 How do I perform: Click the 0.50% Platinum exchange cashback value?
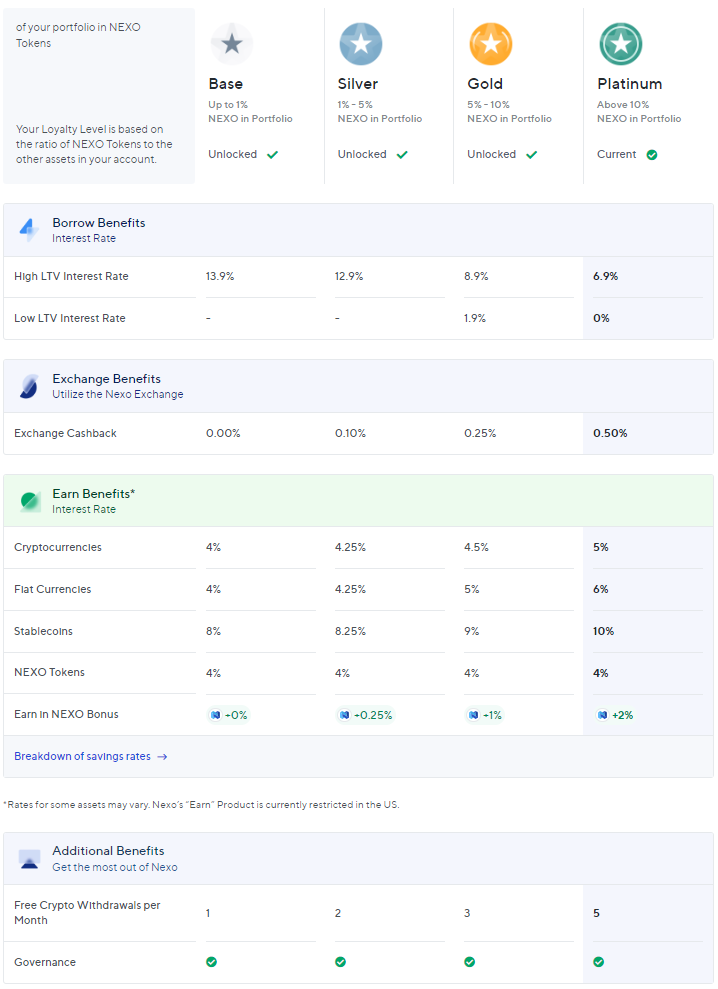[x=610, y=433]
